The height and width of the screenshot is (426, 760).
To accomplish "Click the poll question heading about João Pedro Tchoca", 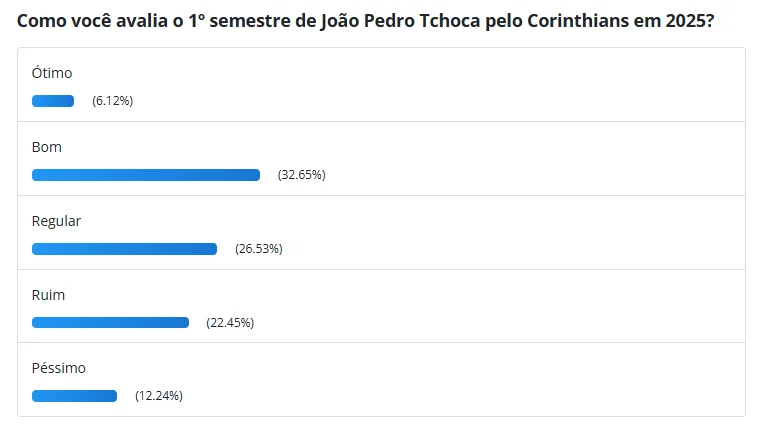I will tap(365, 21).
